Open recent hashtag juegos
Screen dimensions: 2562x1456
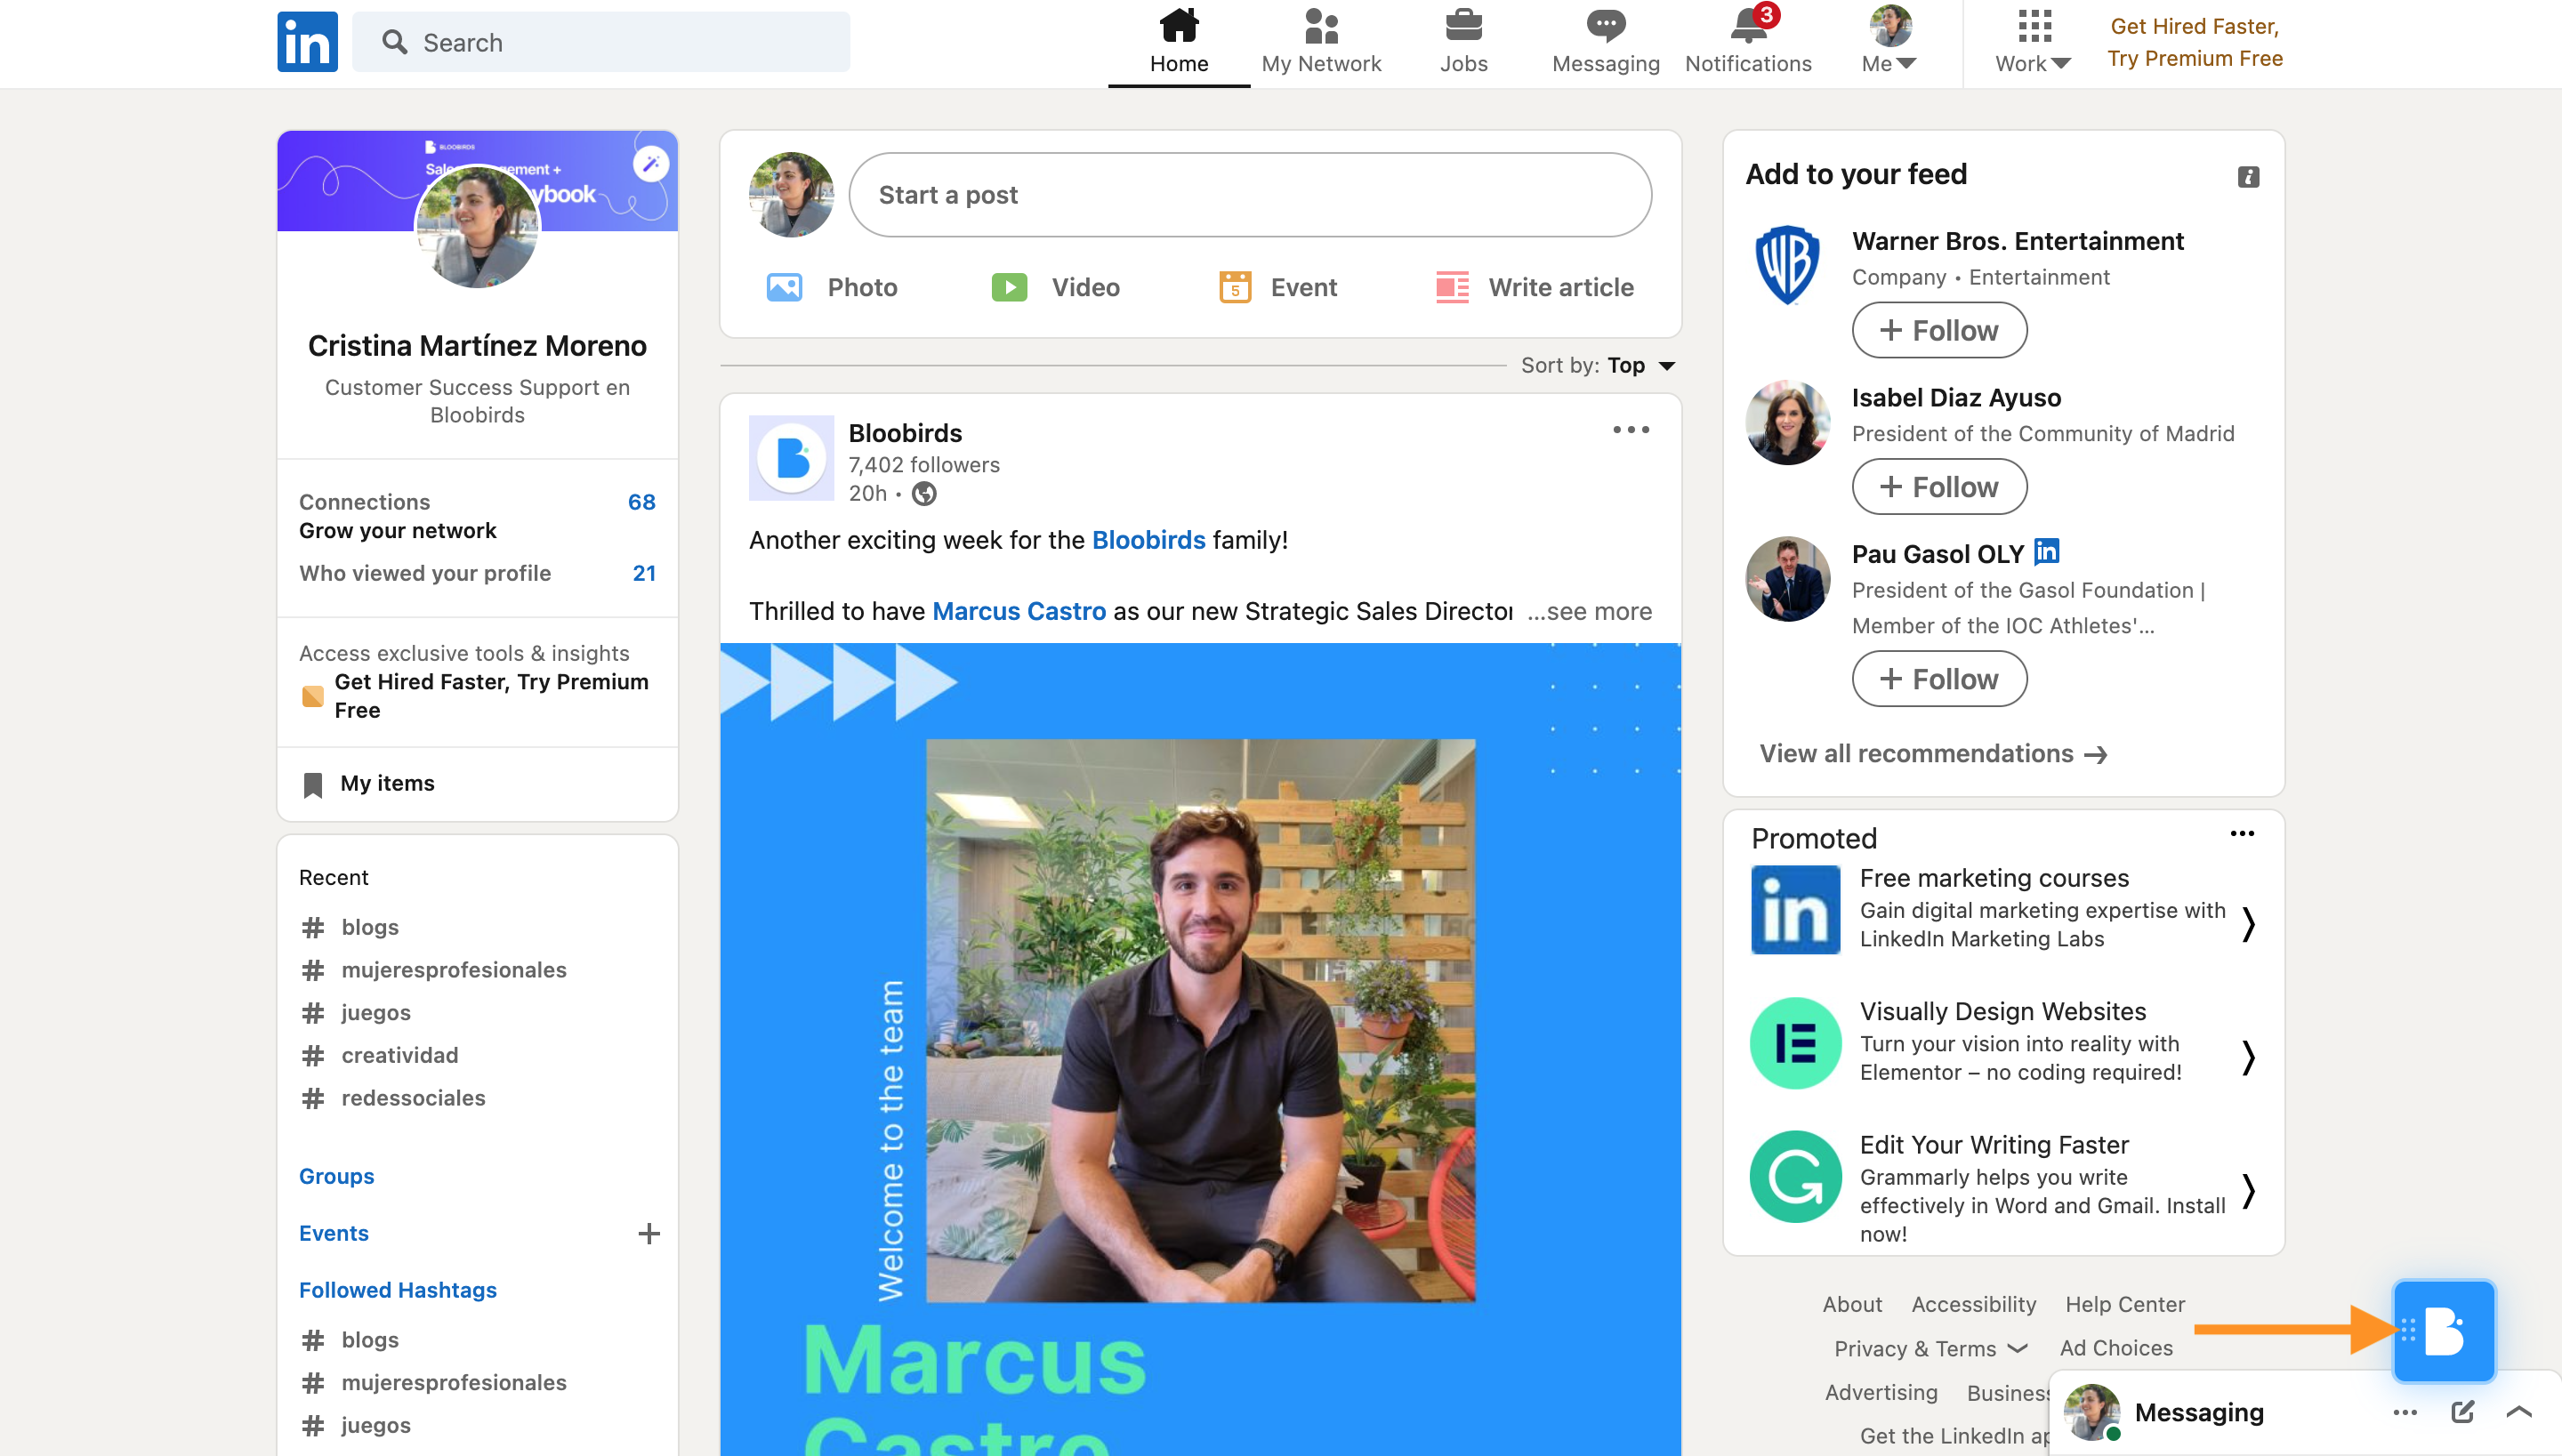(356, 1012)
